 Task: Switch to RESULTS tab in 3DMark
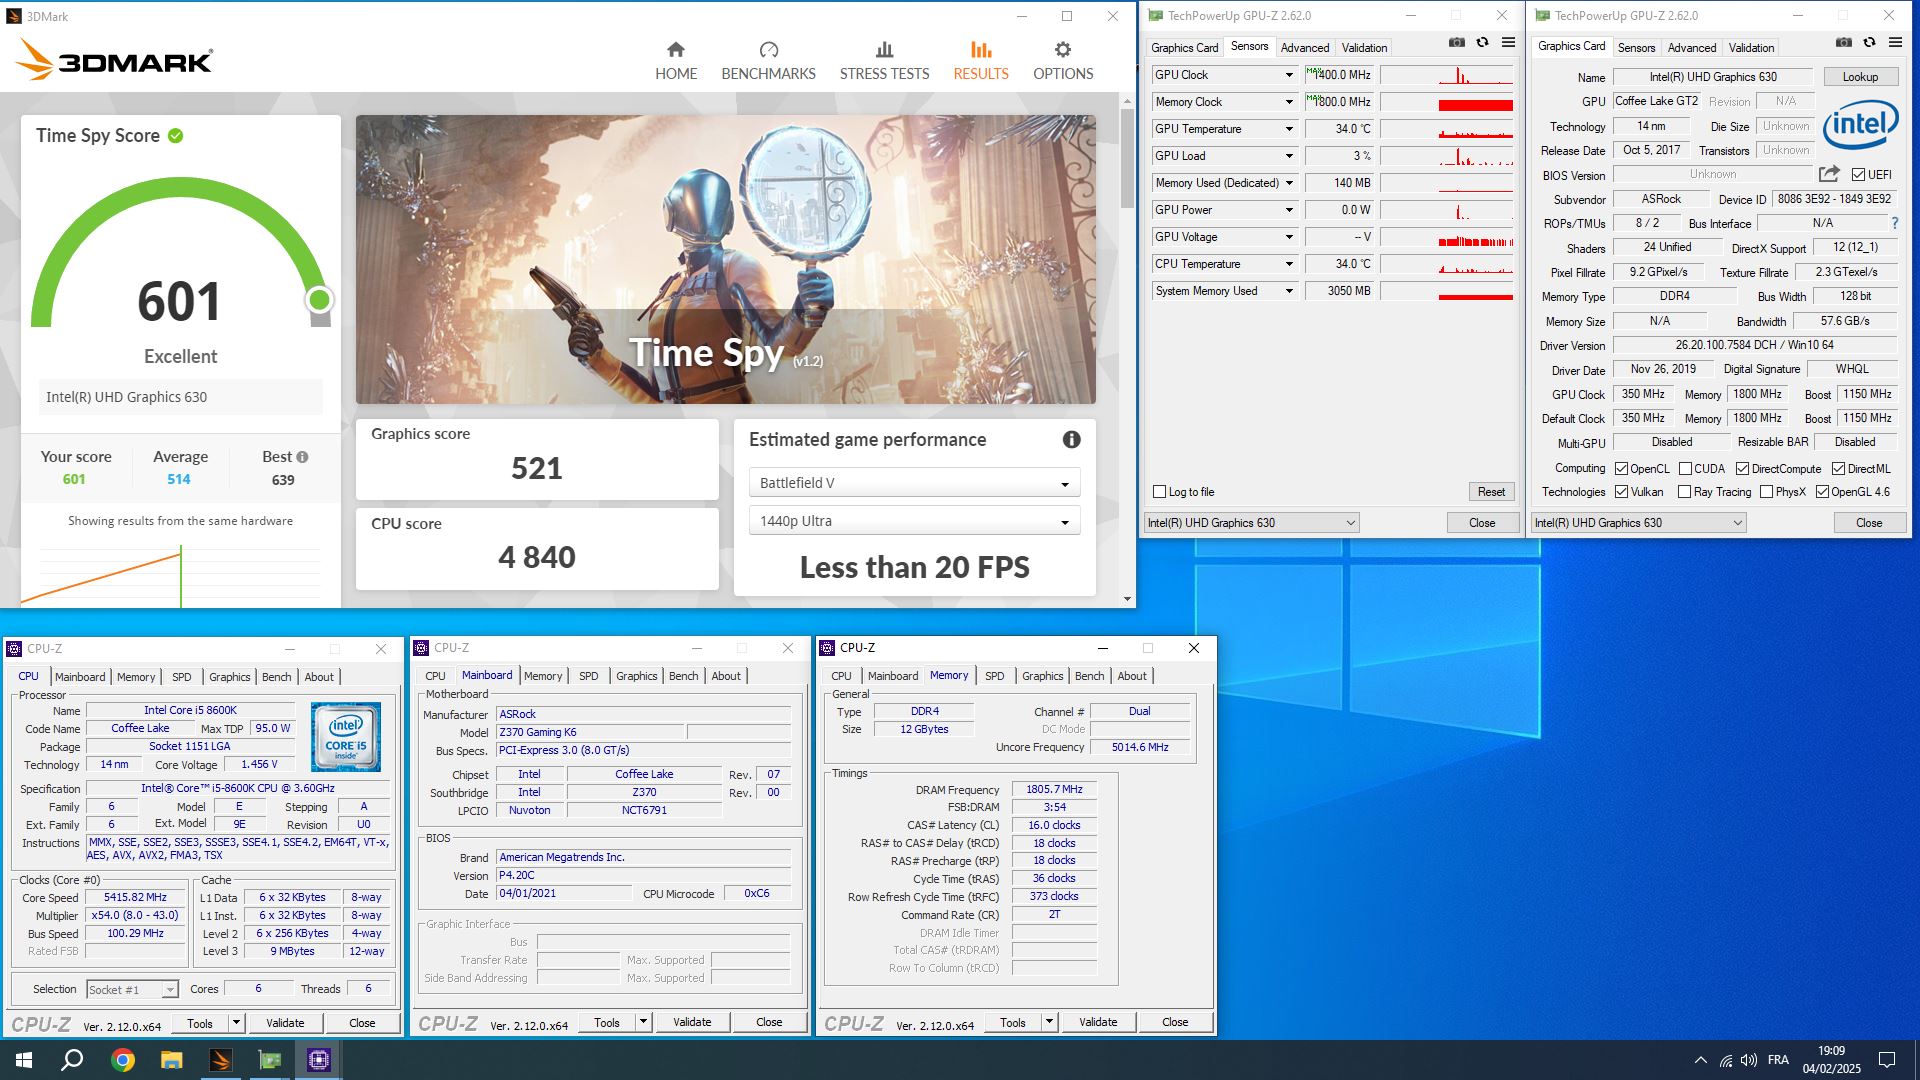(x=980, y=60)
